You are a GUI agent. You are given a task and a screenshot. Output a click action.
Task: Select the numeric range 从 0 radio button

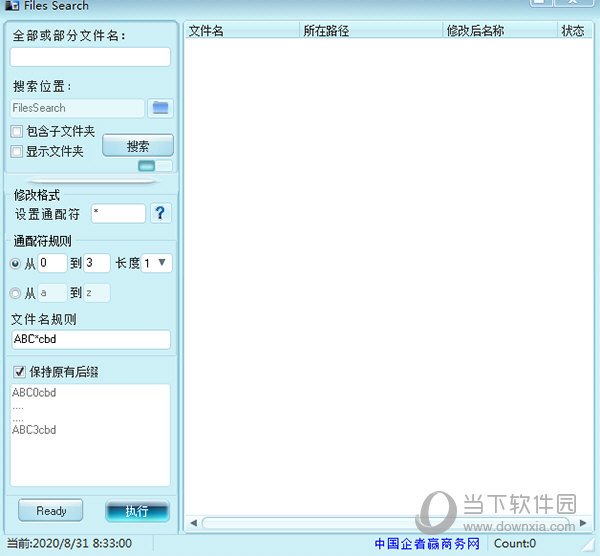click(16, 264)
